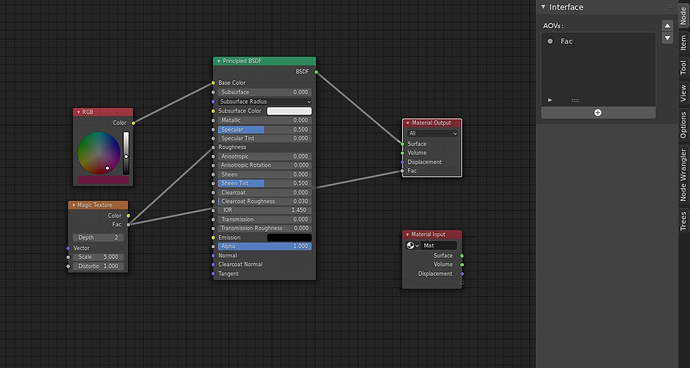Click the Magic Texture Distortion 1.000 field
The image size is (690, 368).
98,266
